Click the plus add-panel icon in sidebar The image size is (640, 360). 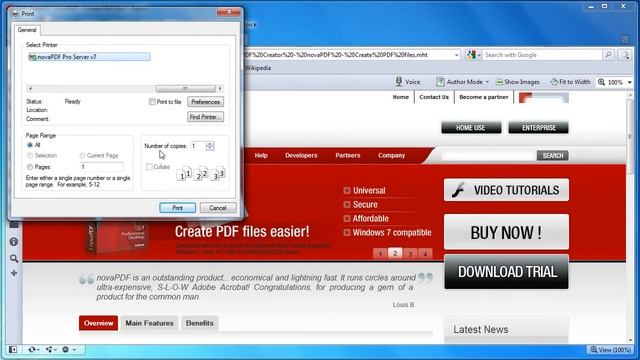click(x=14, y=273)
